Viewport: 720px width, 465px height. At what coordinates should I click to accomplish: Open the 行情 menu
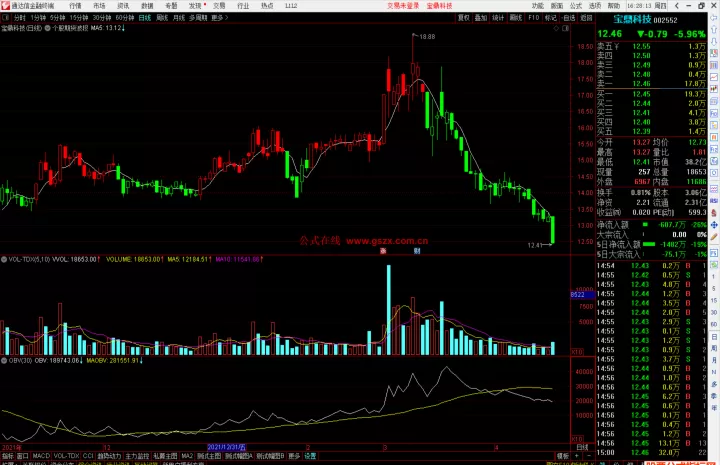(75, 6)
